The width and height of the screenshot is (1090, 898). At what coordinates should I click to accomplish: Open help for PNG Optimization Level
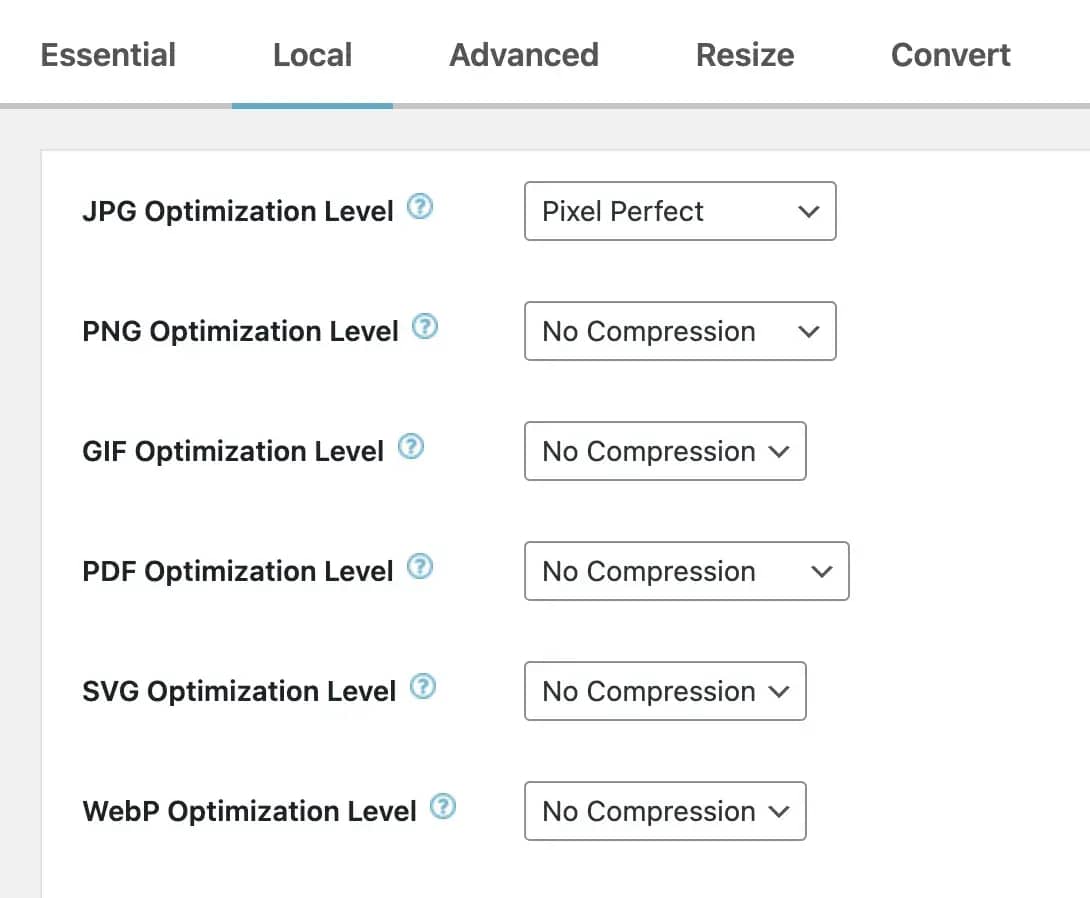pyautogui.click(x=425, y=327)
